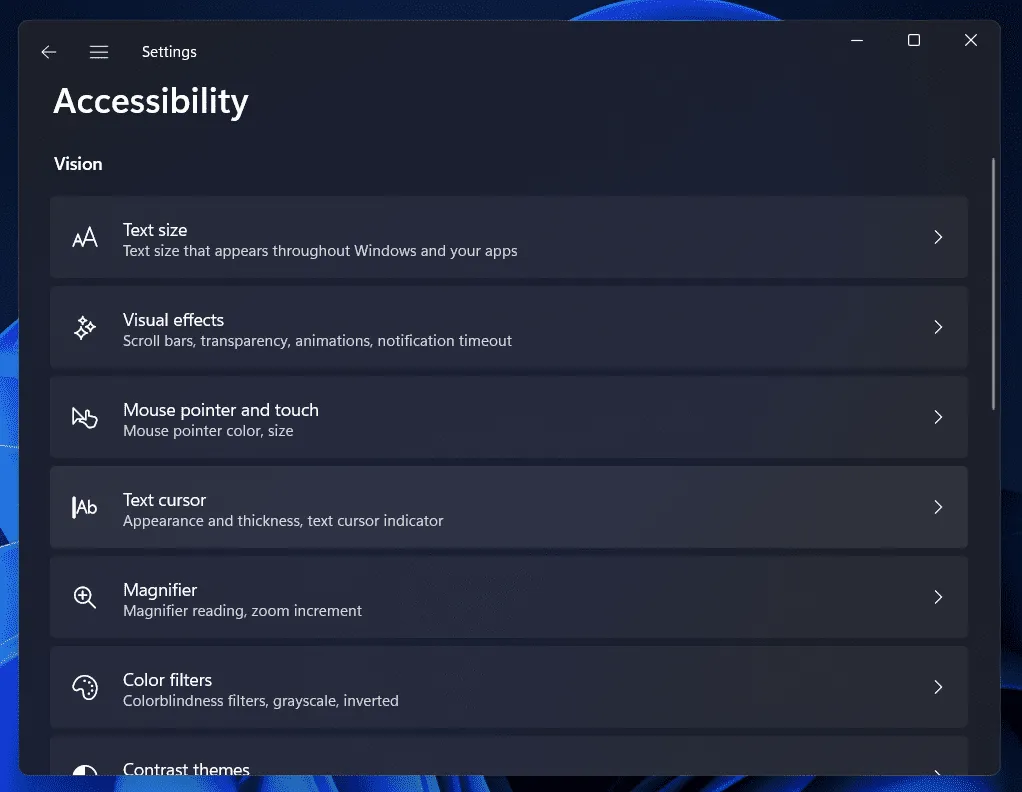This screenshot has height=792, width=1022.
Task: Open Color filters settings page
Action: coord(509,687)
